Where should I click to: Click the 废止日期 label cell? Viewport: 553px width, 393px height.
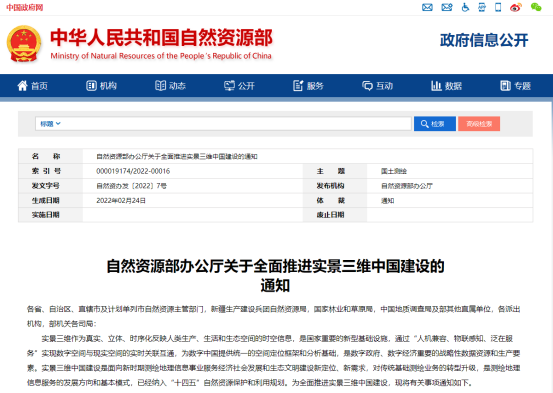[x=335, y=215]
